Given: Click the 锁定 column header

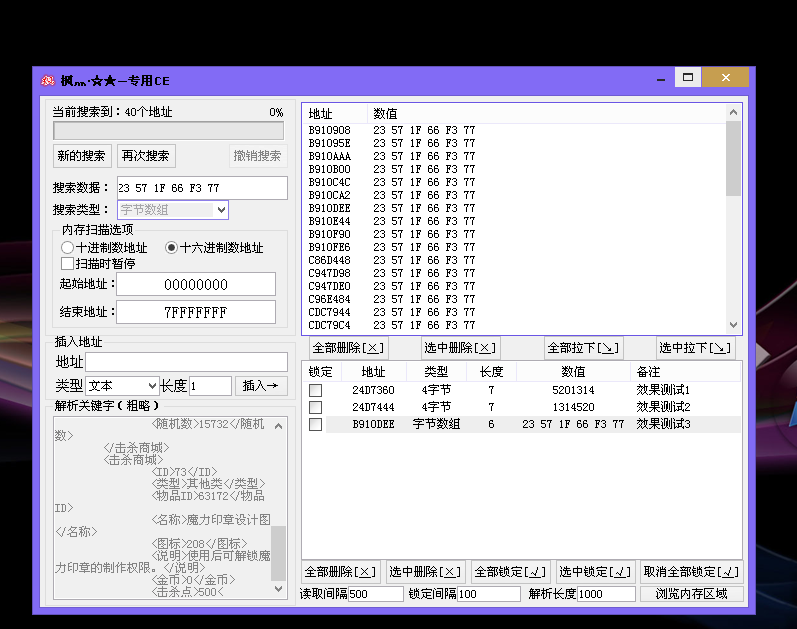Looking at the screenshot, I should pyautogui.click(x=322, y=372).
